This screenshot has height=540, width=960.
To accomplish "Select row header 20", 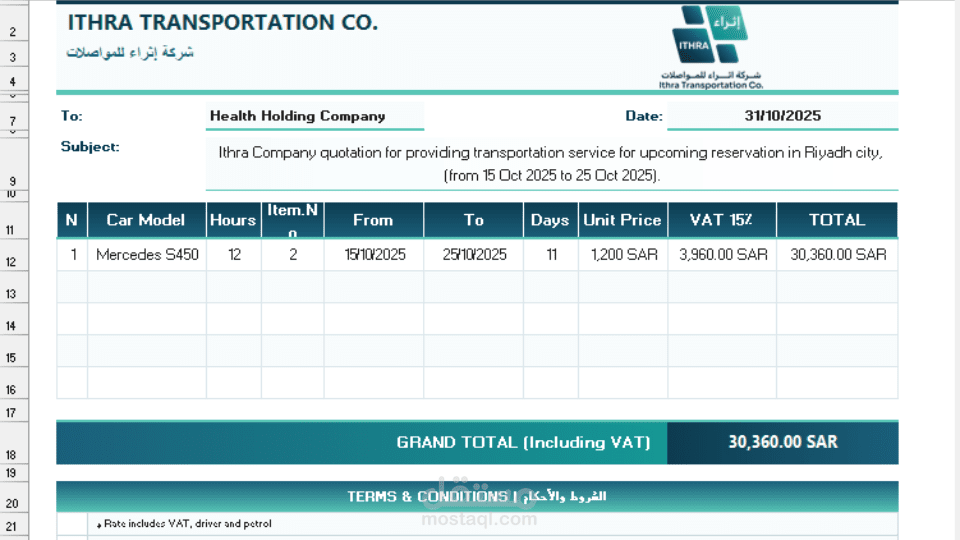I will coord(13,497).
